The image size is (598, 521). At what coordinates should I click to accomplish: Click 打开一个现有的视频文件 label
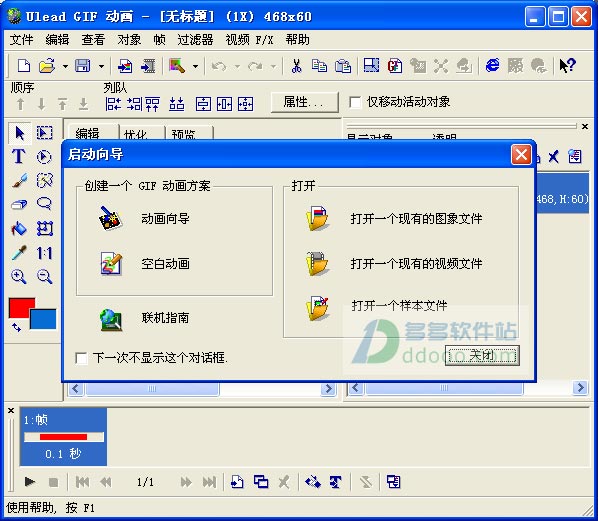(x=416, y=264)
